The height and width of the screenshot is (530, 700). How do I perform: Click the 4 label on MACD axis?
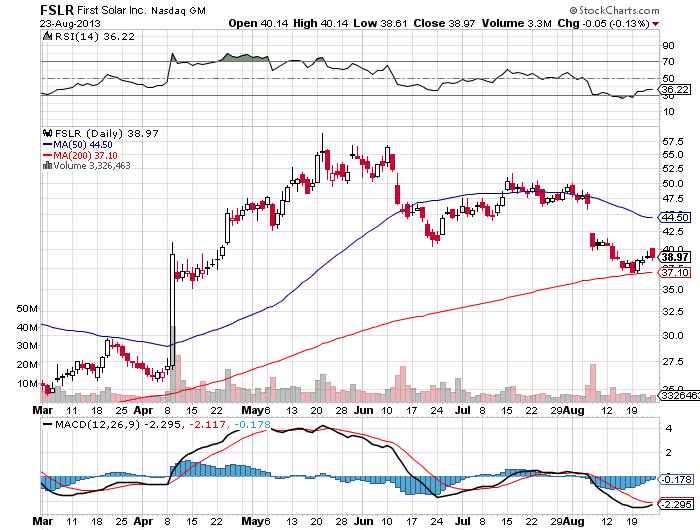pos(668,429)
